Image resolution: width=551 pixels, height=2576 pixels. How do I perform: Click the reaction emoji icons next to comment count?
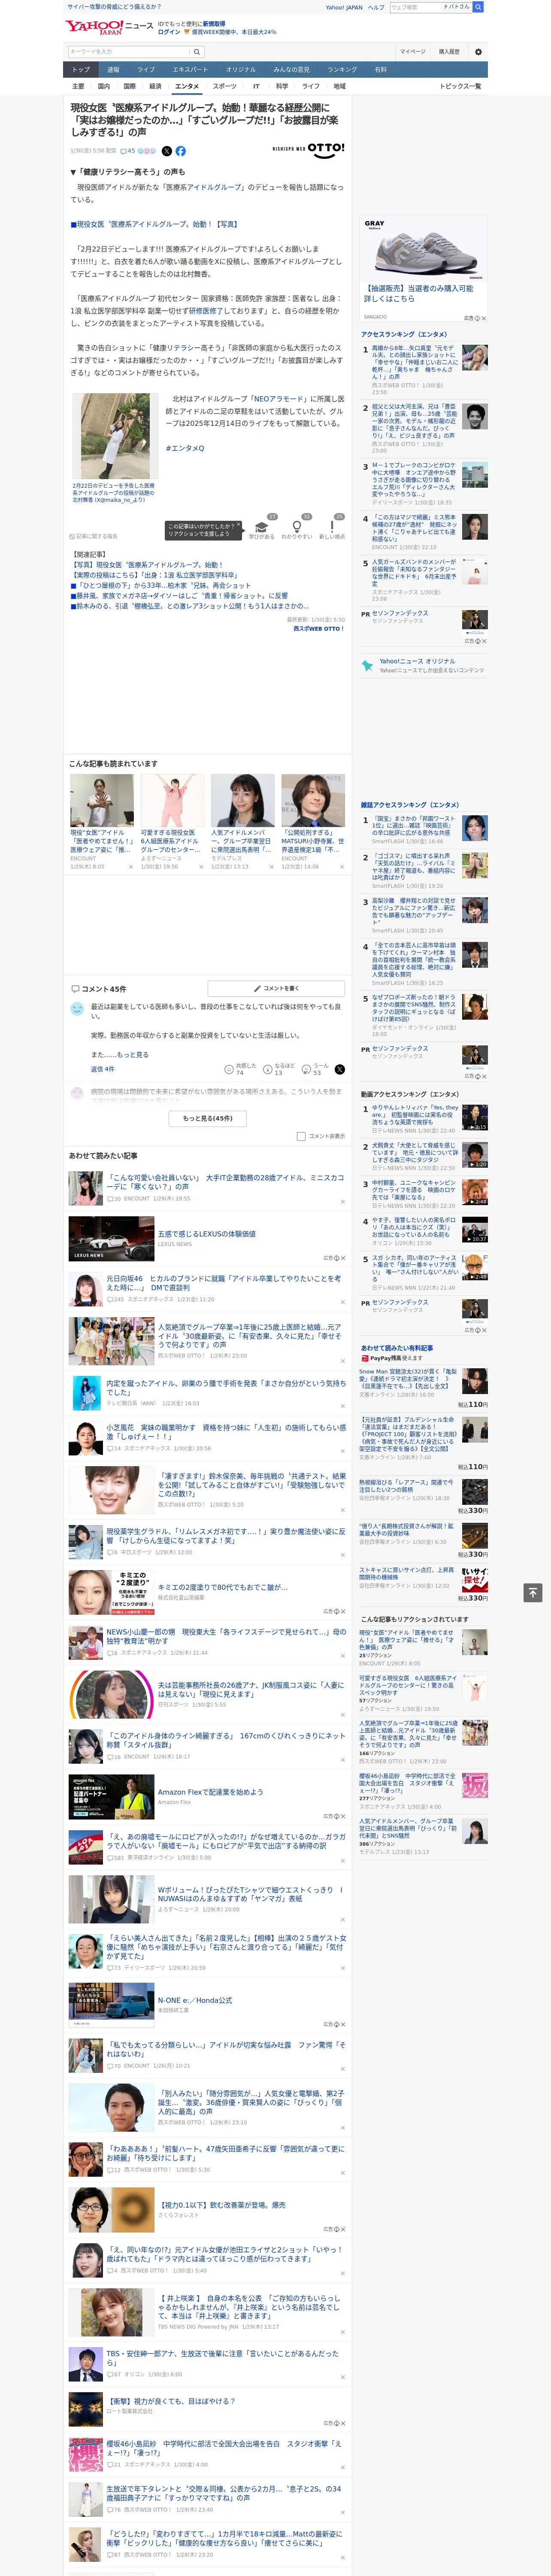coord(147,151)
